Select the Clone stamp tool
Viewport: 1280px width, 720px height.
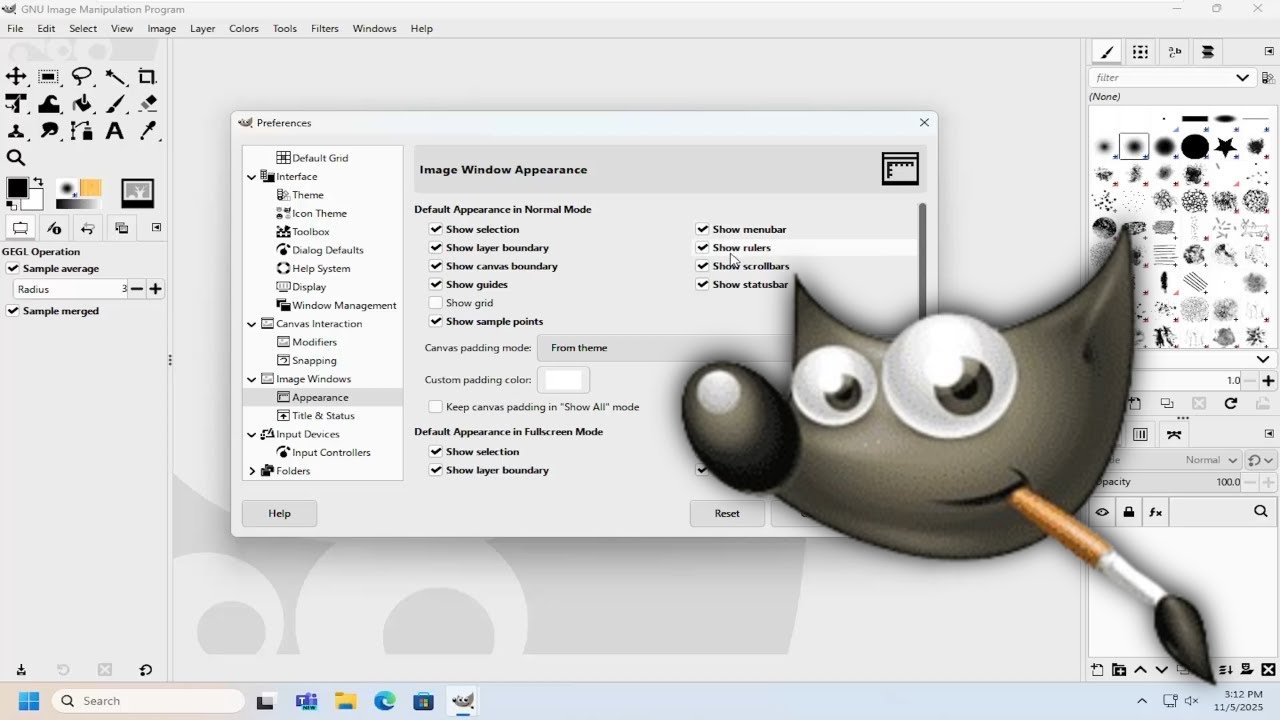[16, 131]
